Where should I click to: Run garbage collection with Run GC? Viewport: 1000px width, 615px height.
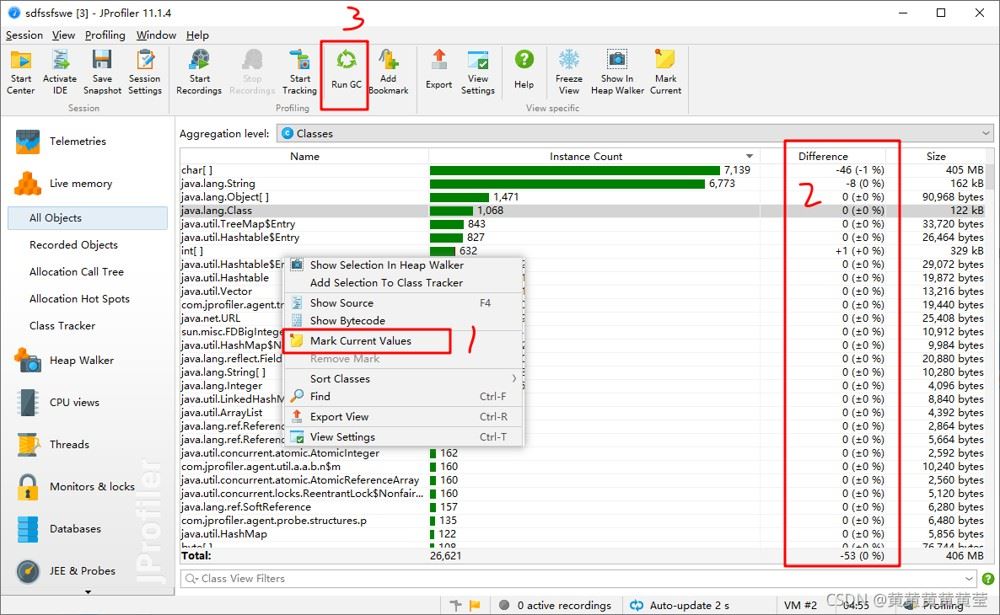tap(346, 70)
